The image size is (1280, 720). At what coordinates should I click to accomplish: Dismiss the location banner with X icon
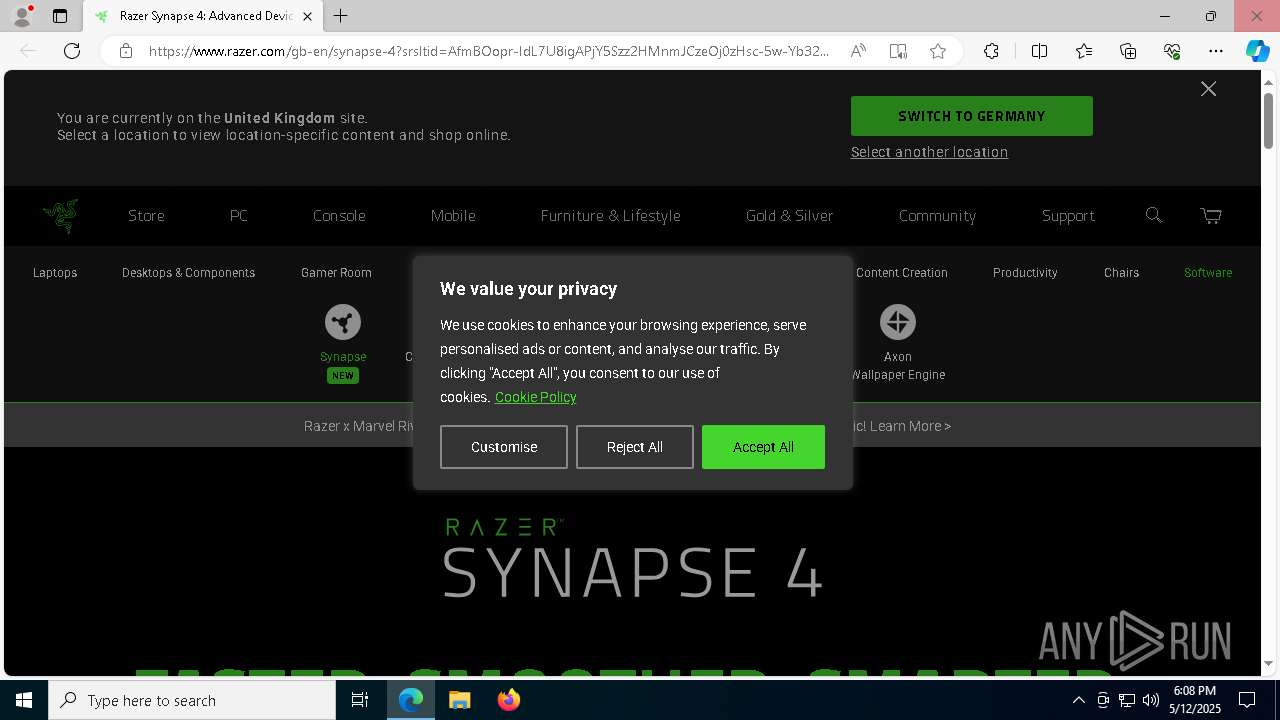[x=1208, y=89]
